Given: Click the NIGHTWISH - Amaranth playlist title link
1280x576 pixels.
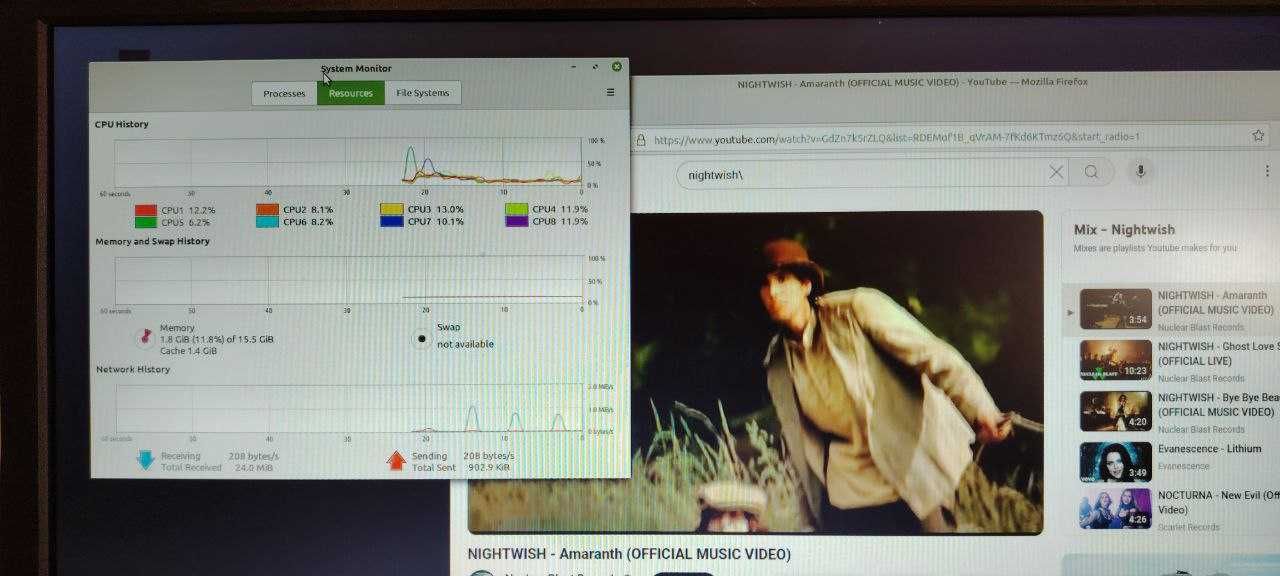Looking at the screenshot, I should pos(1216,303).
